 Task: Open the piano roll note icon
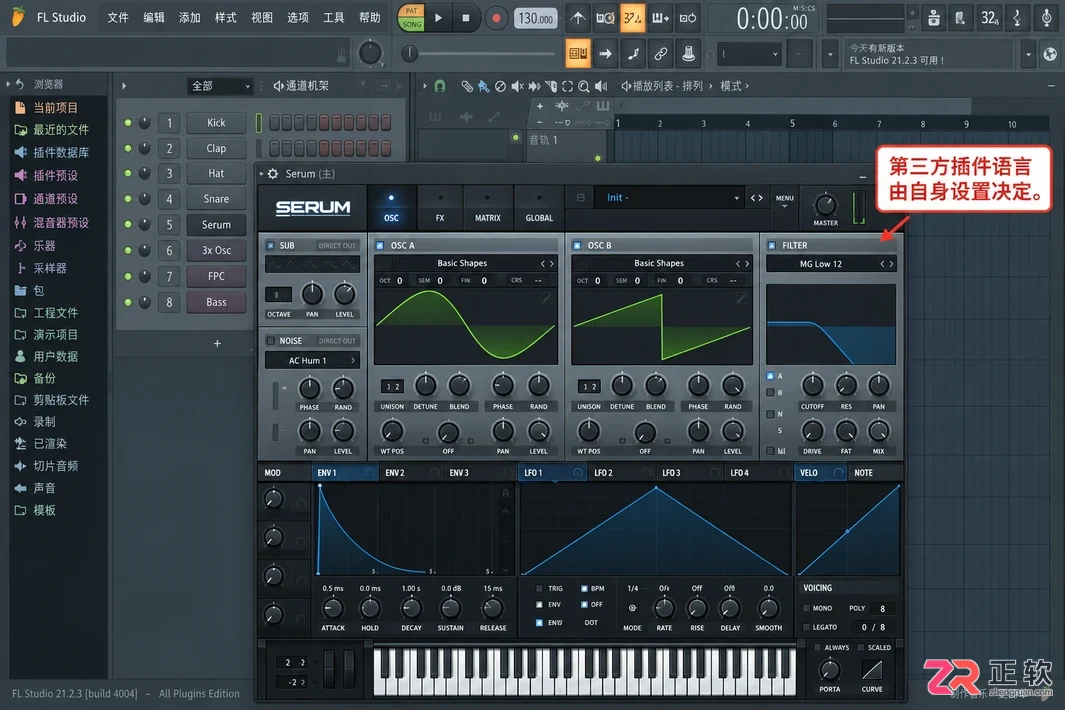point(633,54)
